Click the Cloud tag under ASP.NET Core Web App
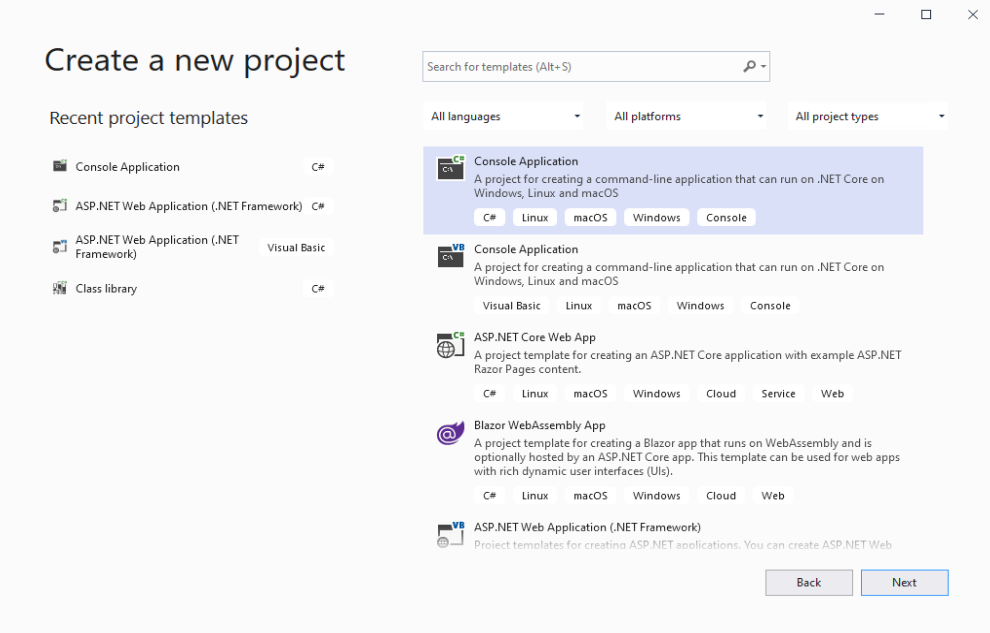Viewport: 990px width, 633px height. click(720, 393)
